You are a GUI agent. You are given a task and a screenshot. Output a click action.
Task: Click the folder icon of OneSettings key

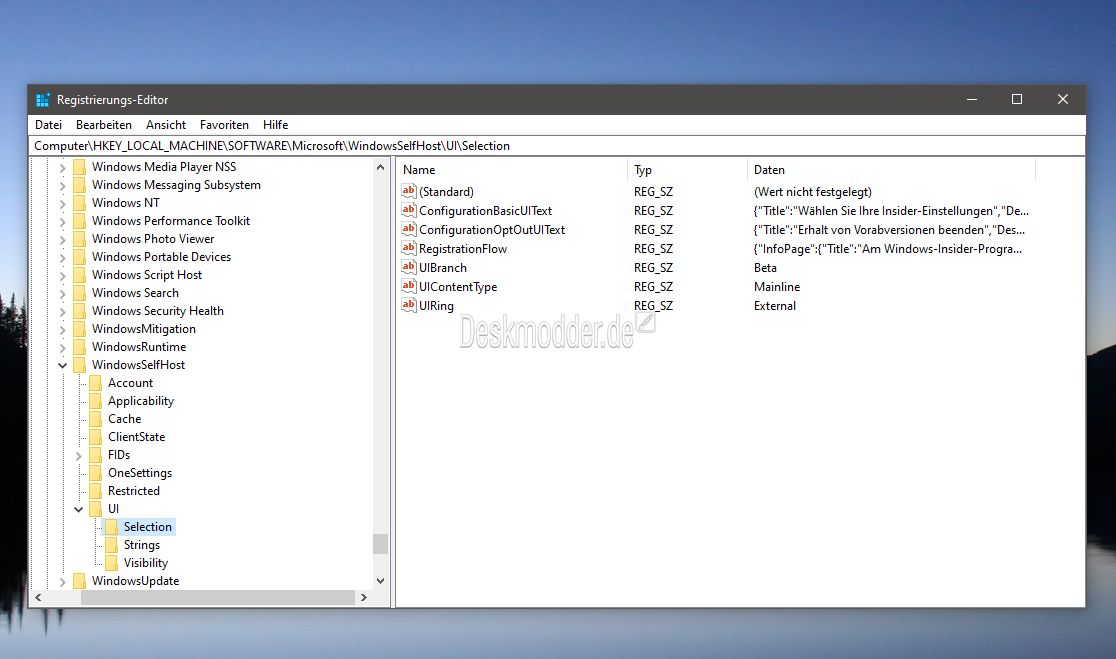(95, 473)
